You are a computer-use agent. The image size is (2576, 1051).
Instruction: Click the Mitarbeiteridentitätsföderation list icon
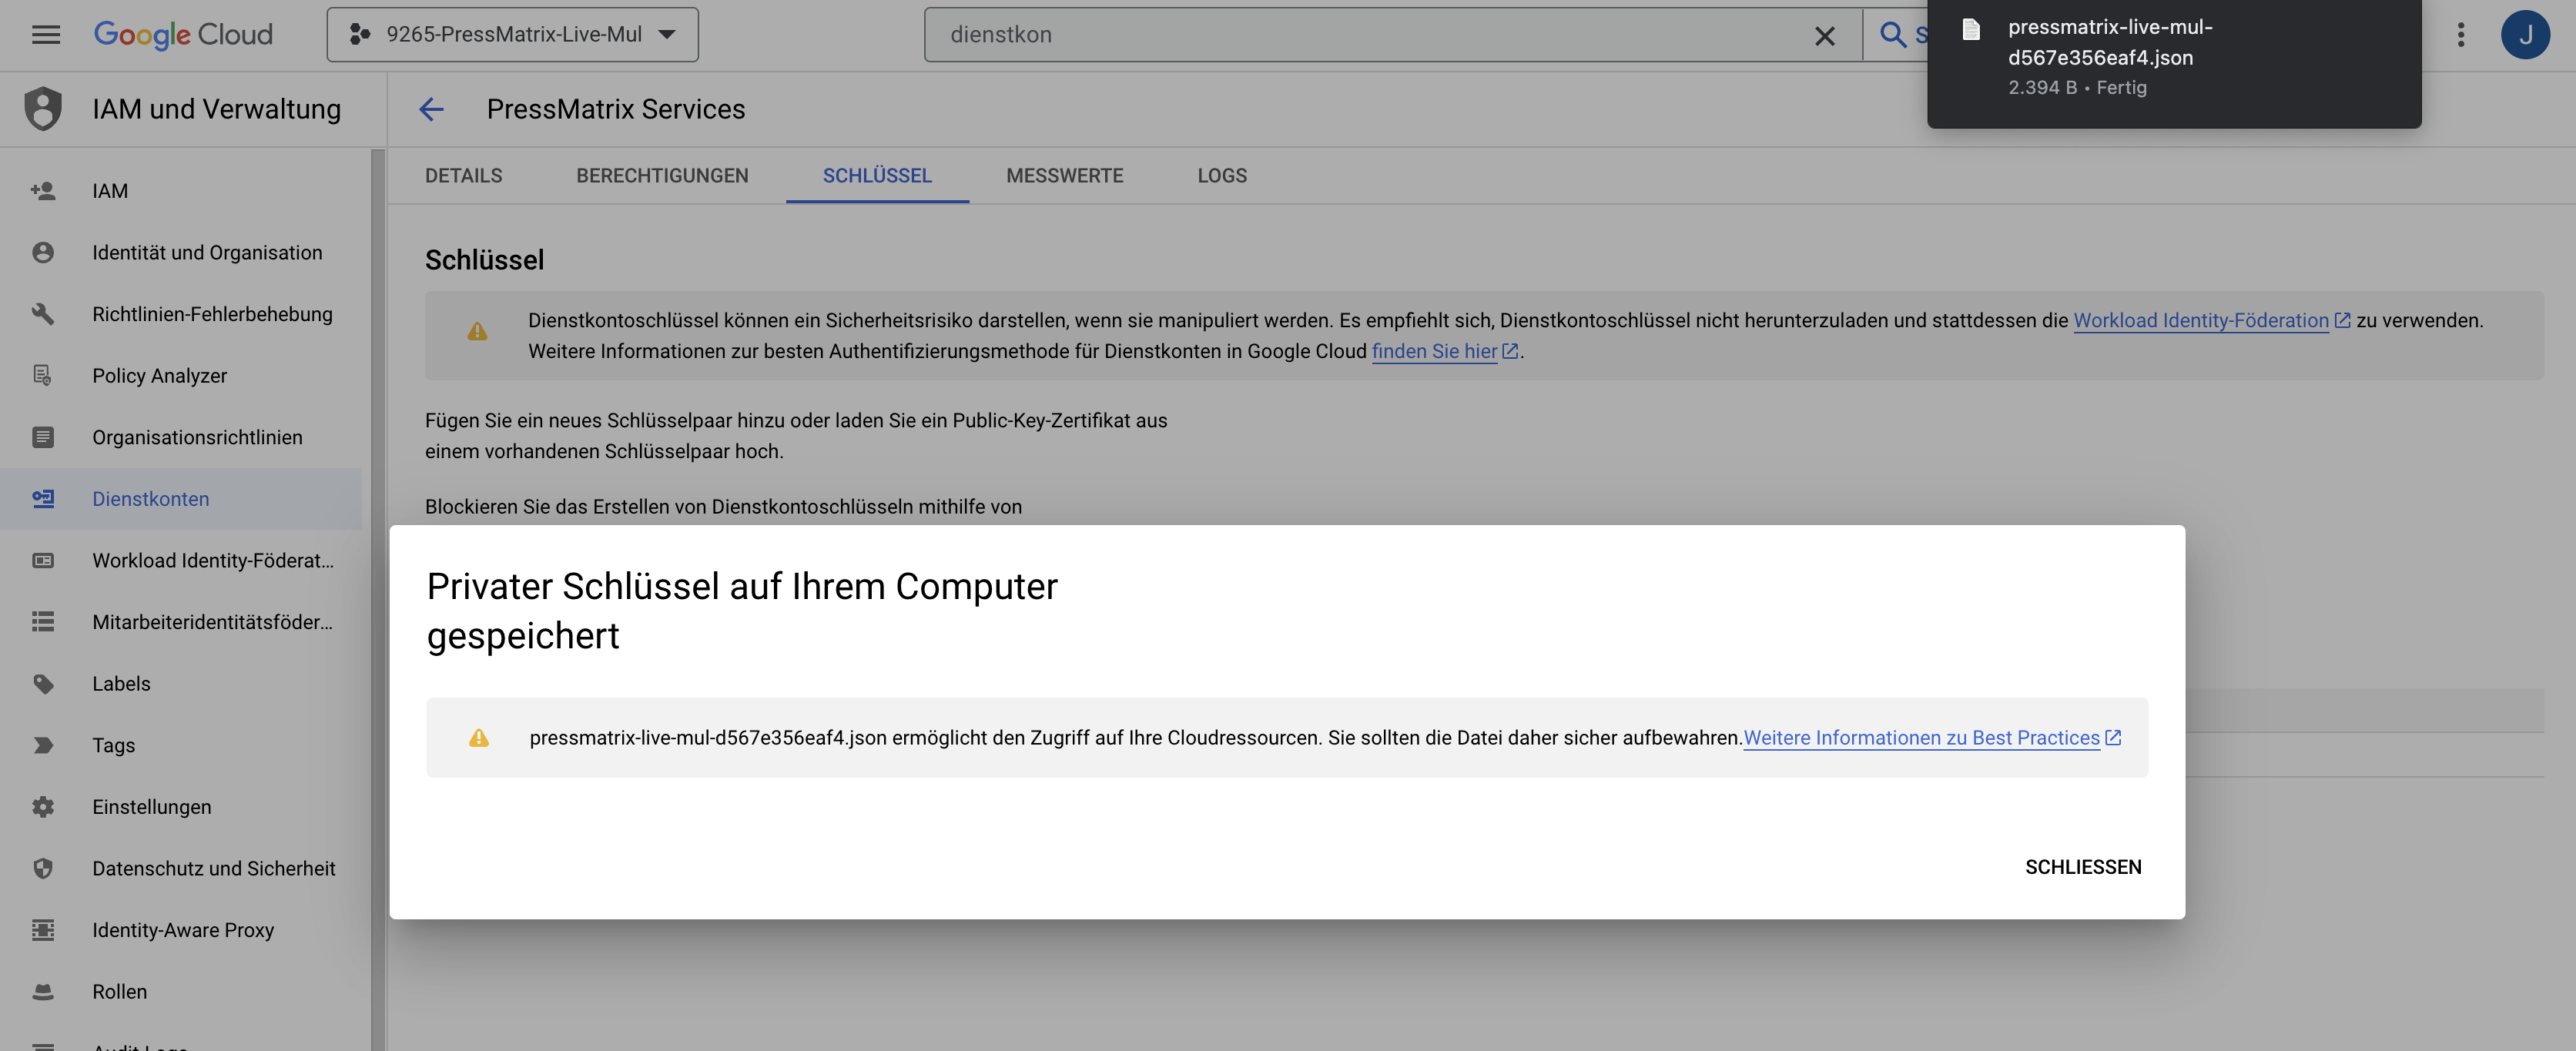pos(43,622)
